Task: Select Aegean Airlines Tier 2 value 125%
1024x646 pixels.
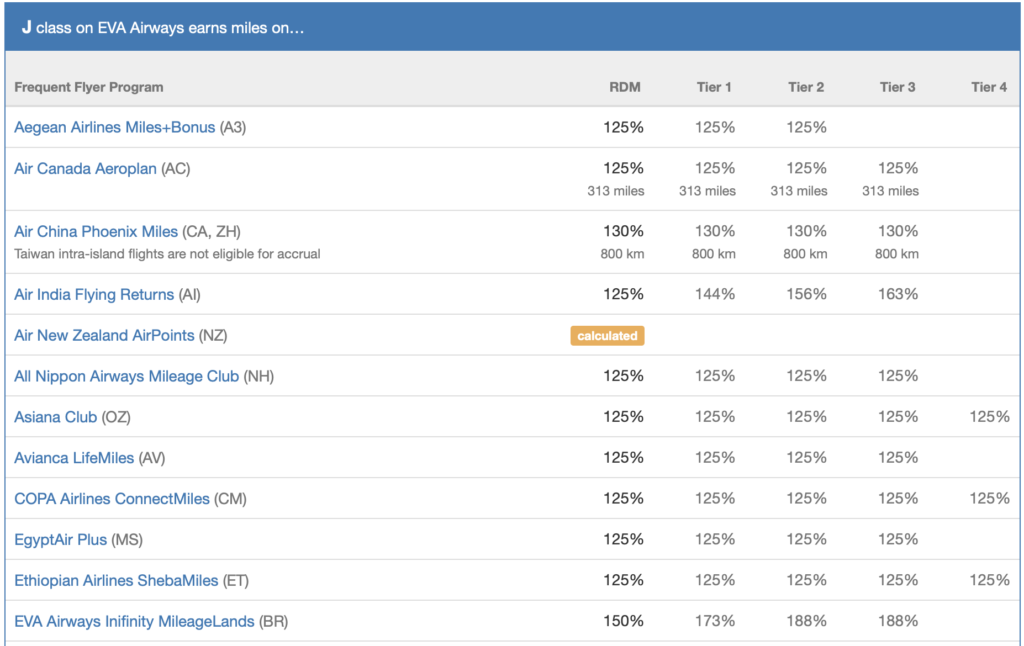Action: (x=806, y=127)
